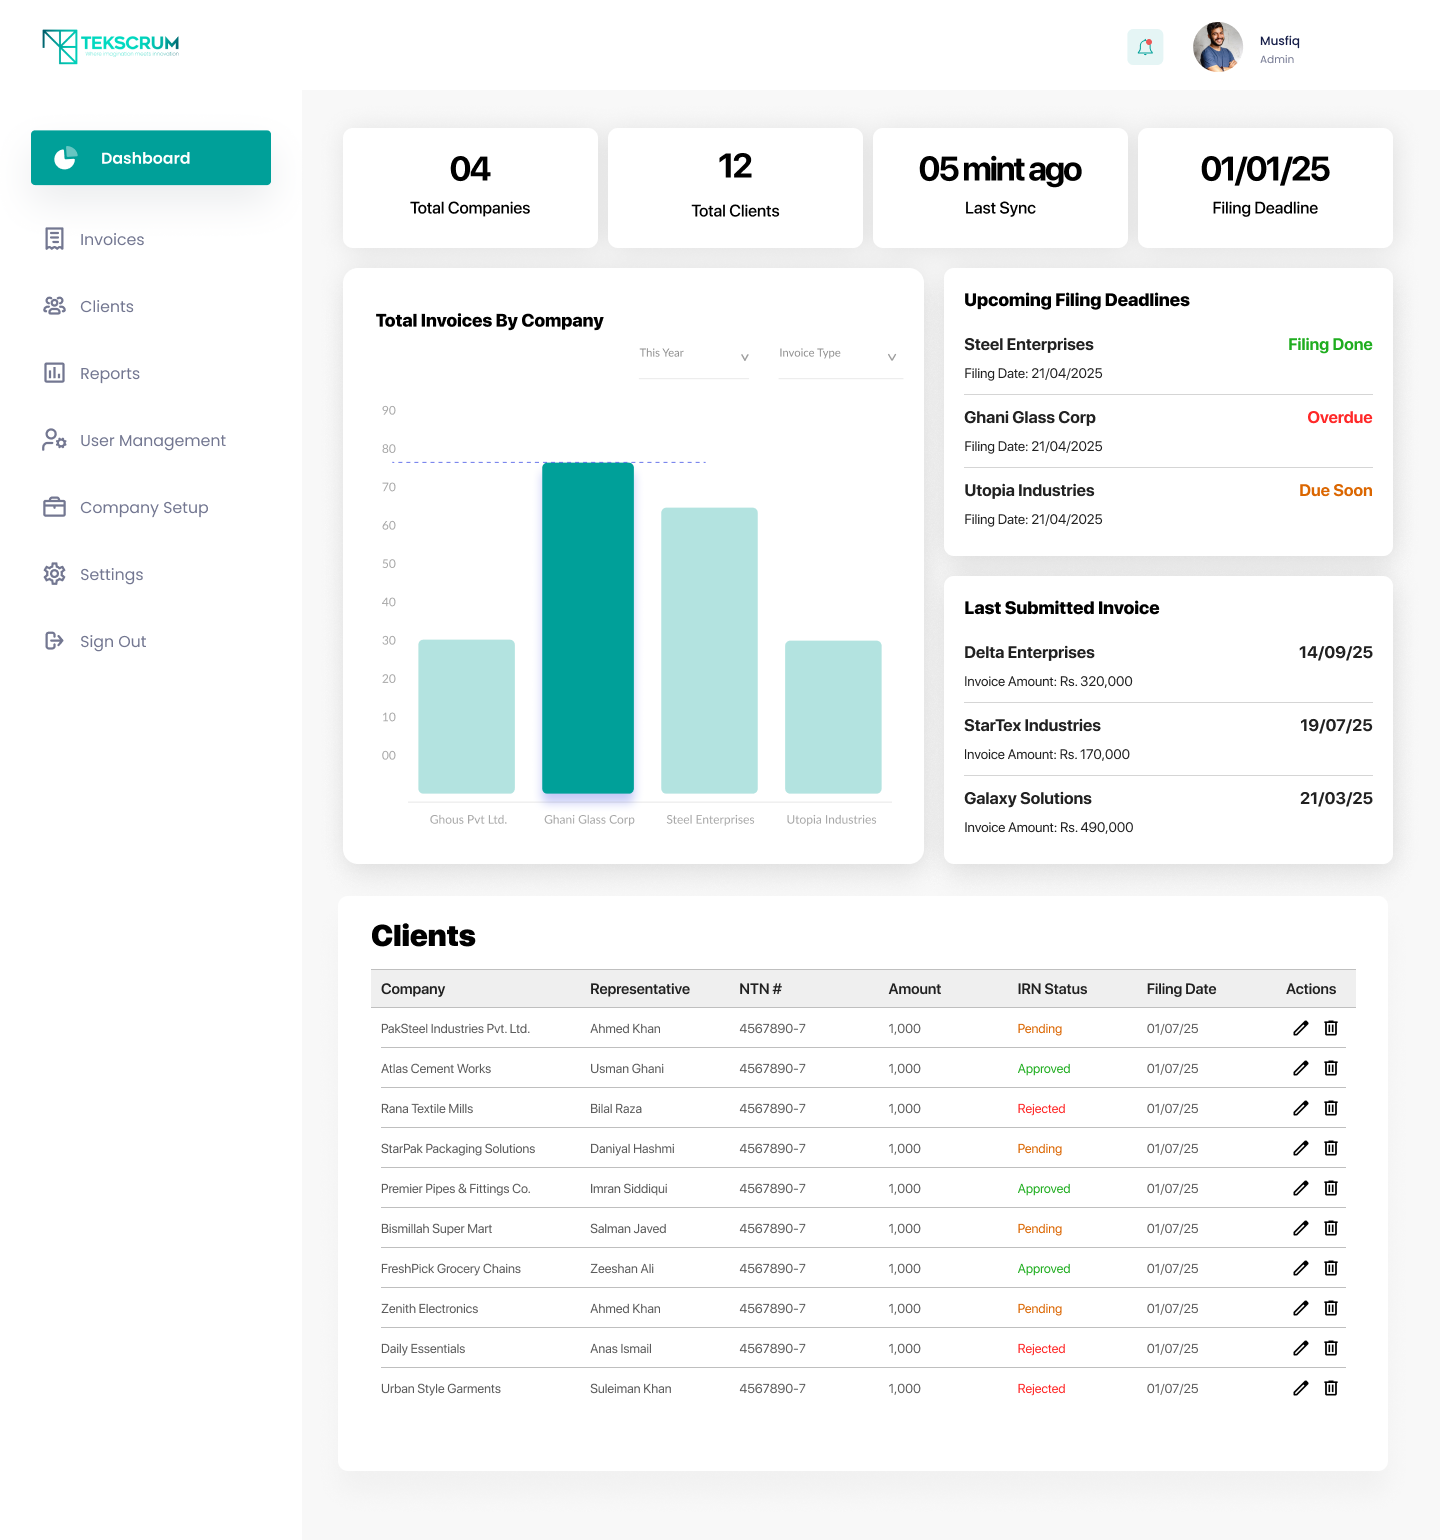Expand the Invoice Type dropdown
This screenshot has height=1540, width=1440.
pos(839,355)
